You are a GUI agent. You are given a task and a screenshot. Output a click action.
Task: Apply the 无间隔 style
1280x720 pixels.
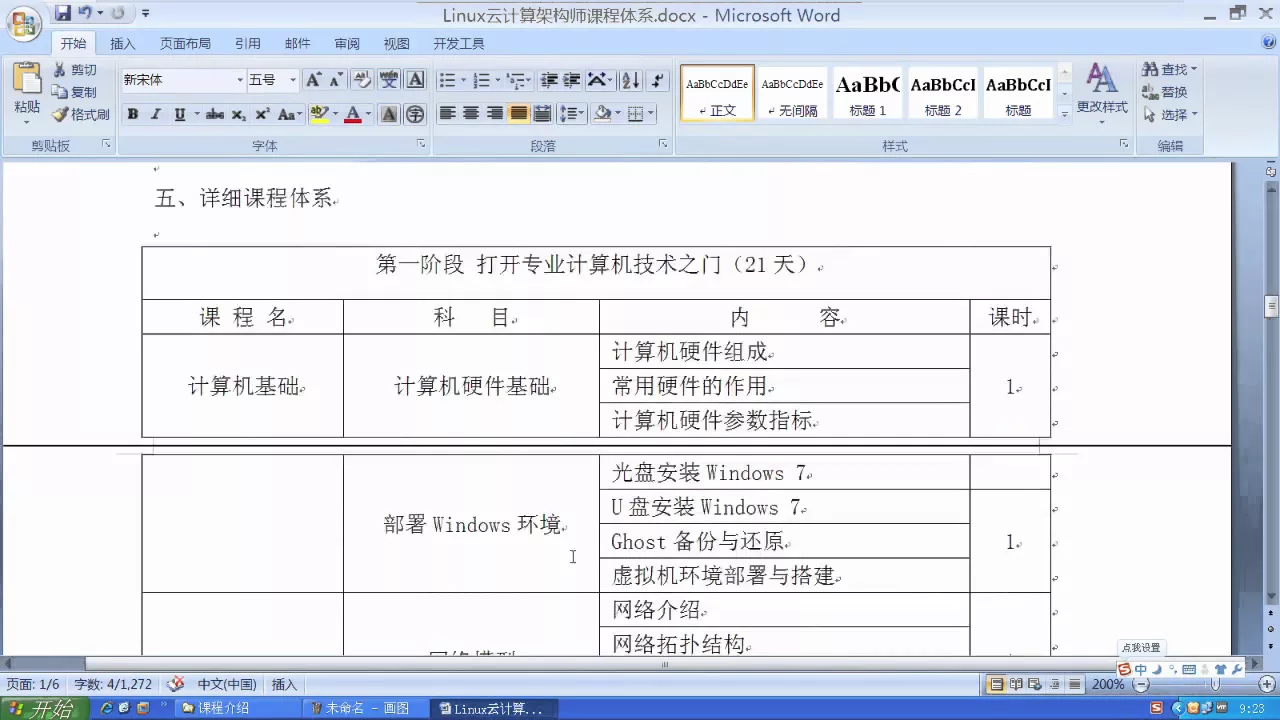point(792,93)
